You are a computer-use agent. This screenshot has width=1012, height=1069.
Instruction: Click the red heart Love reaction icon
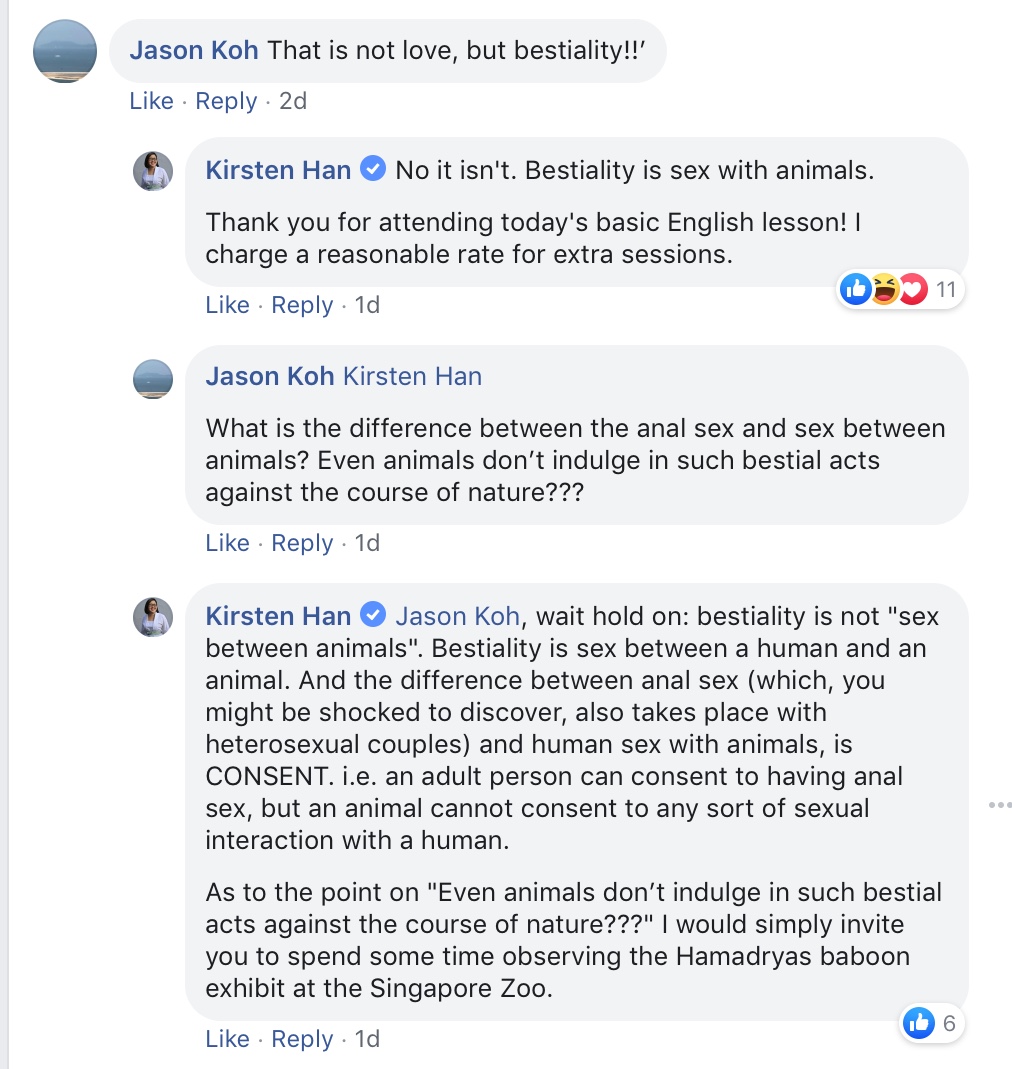[x=912, y=290]
